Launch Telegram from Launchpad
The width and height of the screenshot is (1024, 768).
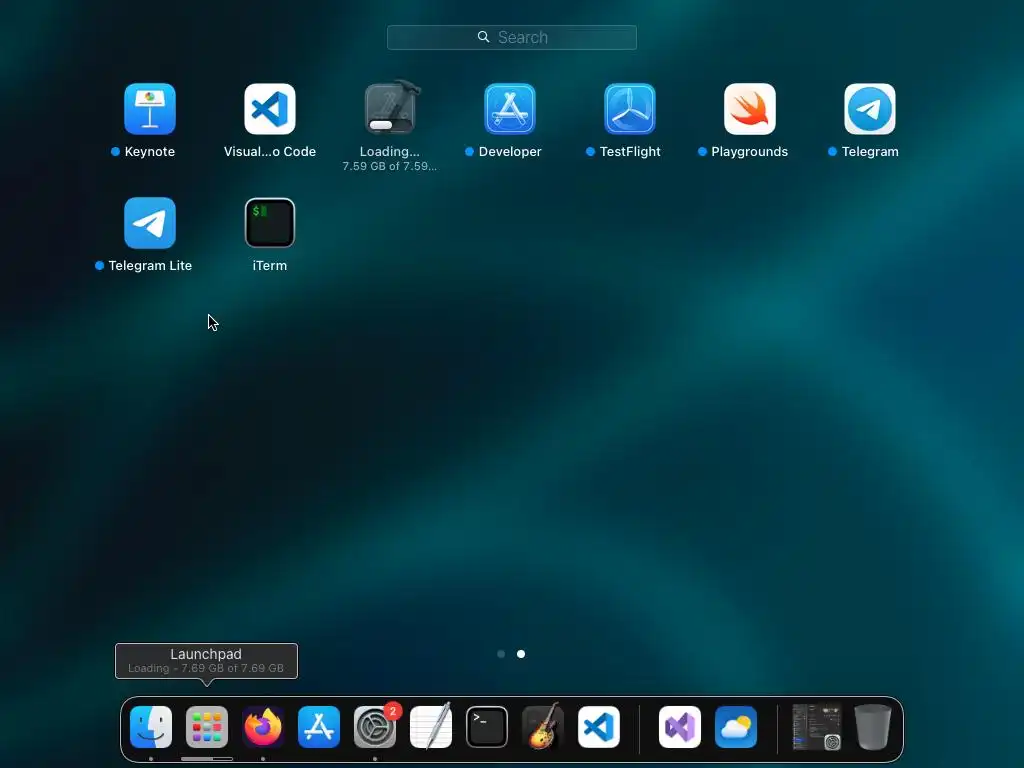coord(870,109)
